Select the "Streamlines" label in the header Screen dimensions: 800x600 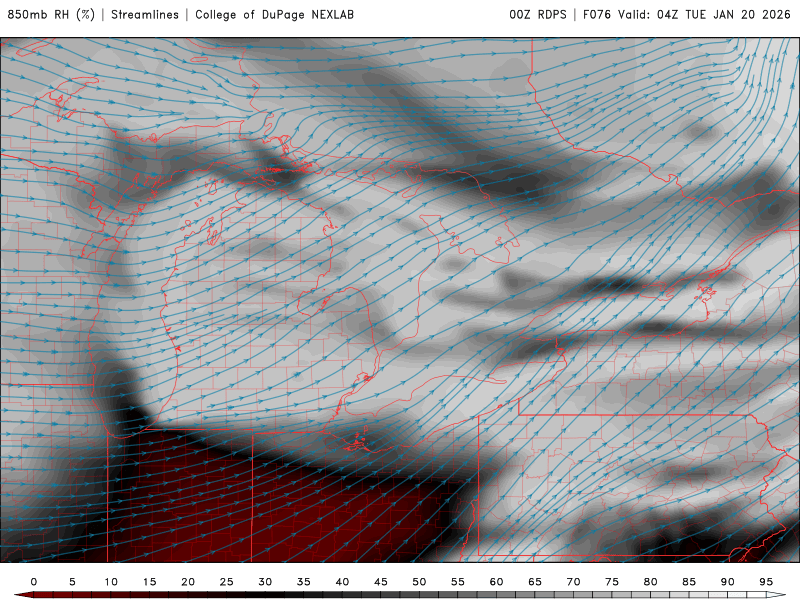tap(145, 15)
